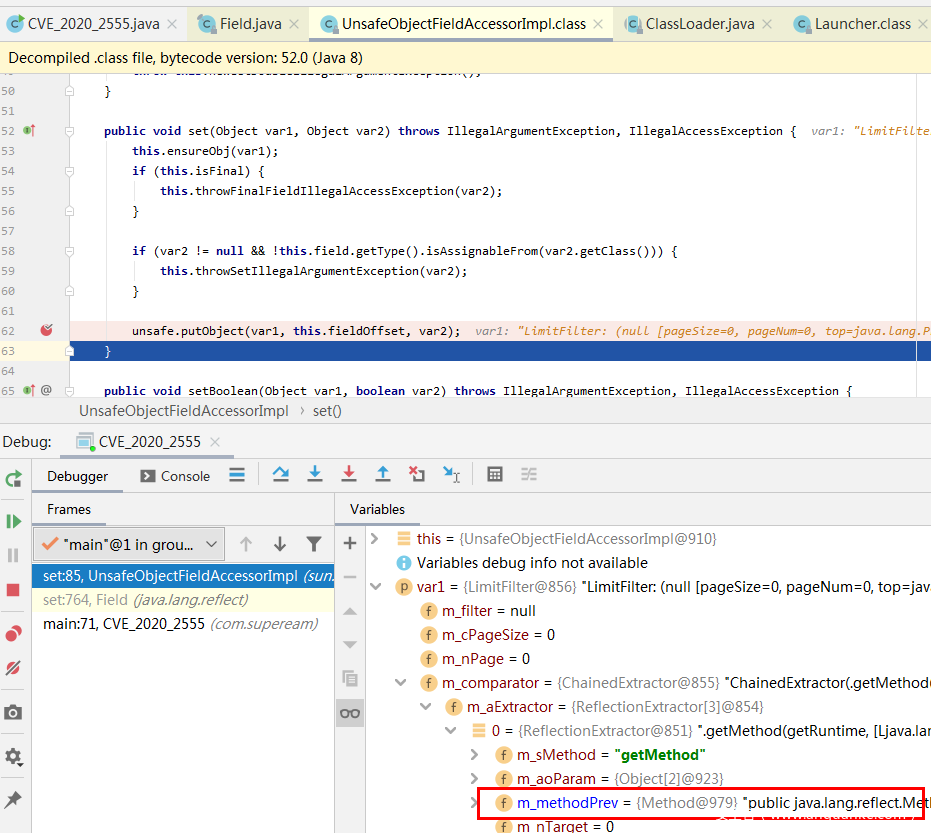Click the Step Into icon
Viewport: 931px width, 833px height.
coord(314,475)
